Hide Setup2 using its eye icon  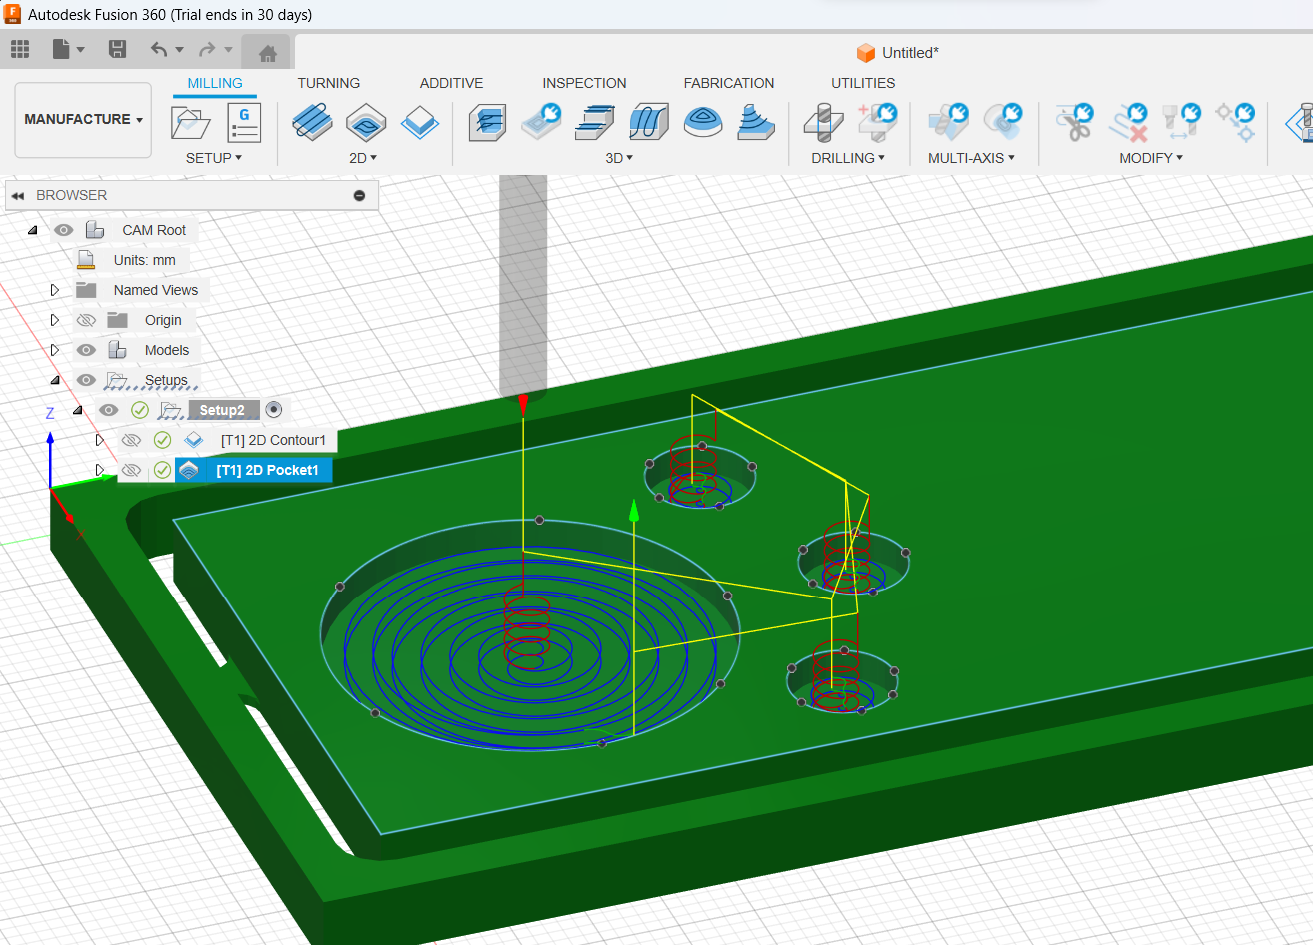(109, 410)
